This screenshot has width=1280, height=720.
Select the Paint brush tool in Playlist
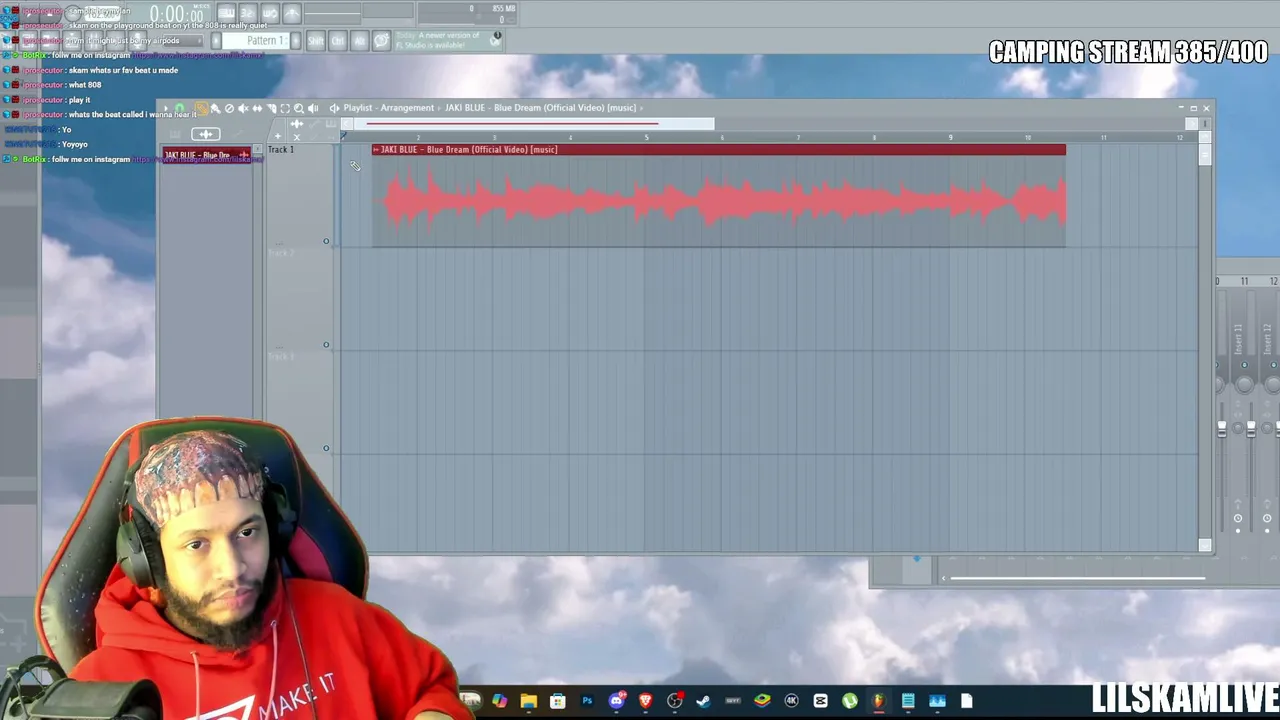pyautogui.click(x=215, y=108)
